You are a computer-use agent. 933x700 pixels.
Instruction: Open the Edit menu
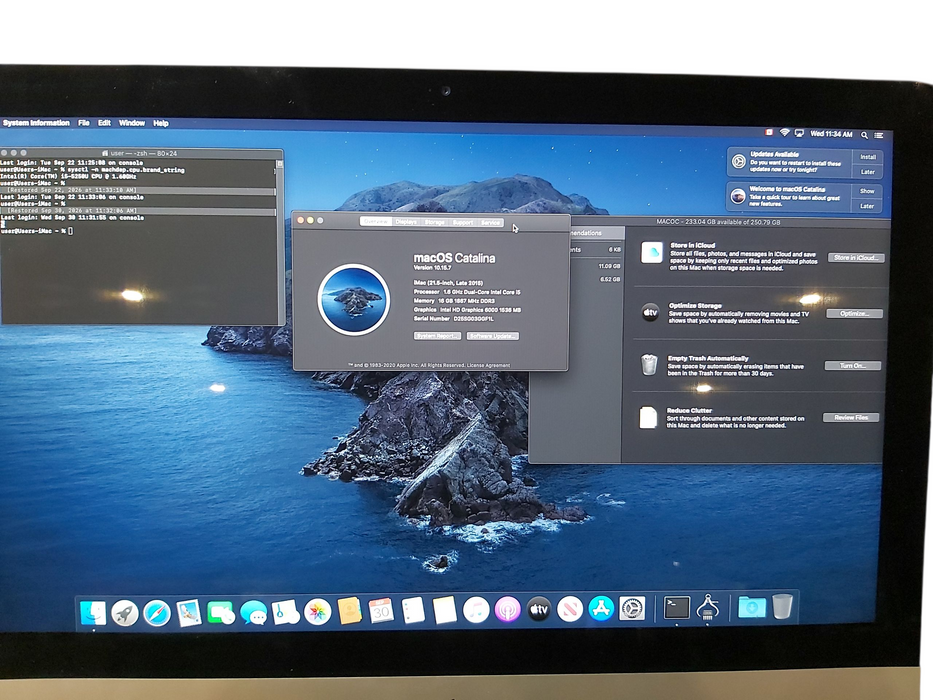click(x=104, y=123)
